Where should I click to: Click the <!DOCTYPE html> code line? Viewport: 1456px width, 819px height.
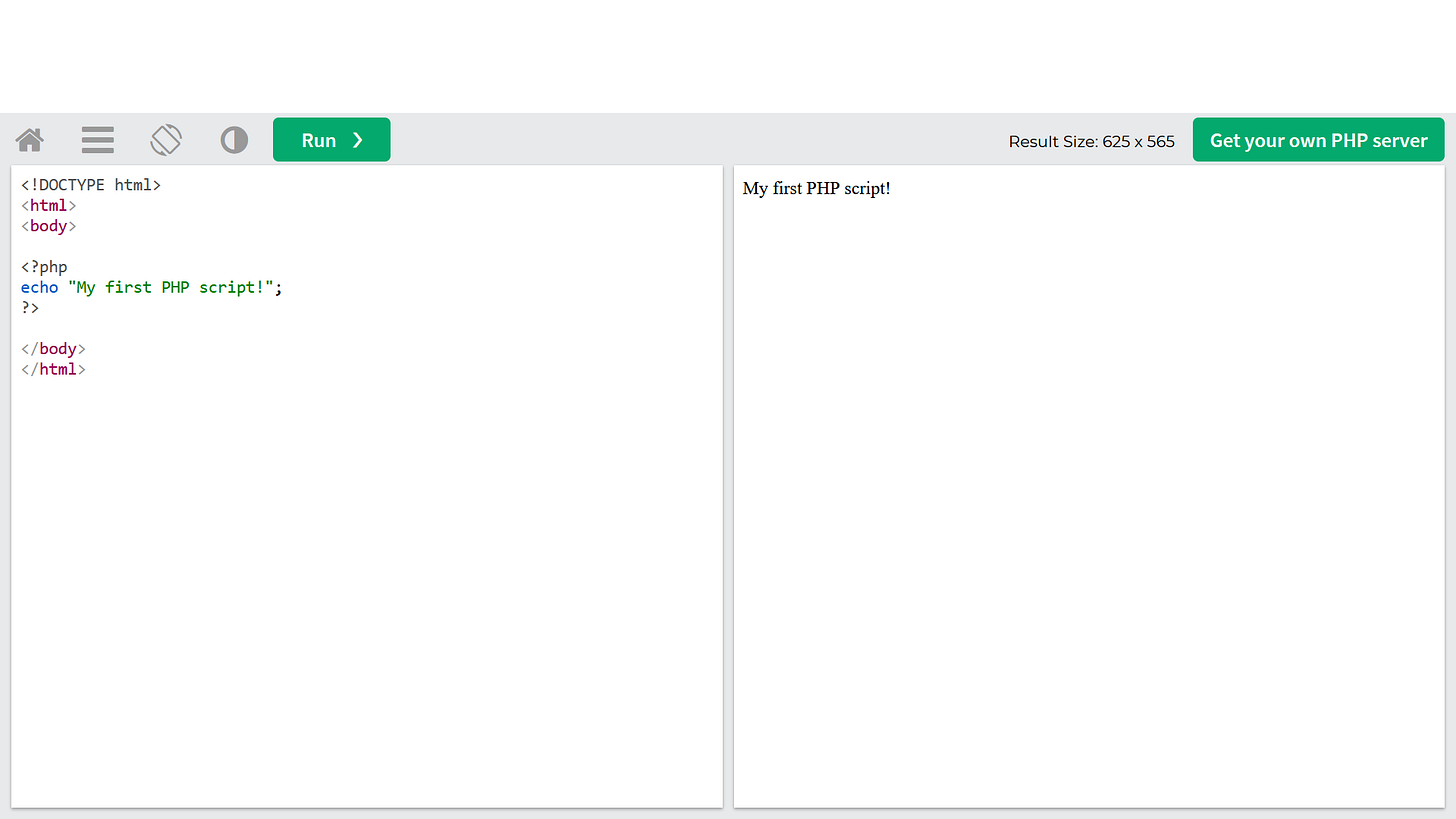[91, 185]
